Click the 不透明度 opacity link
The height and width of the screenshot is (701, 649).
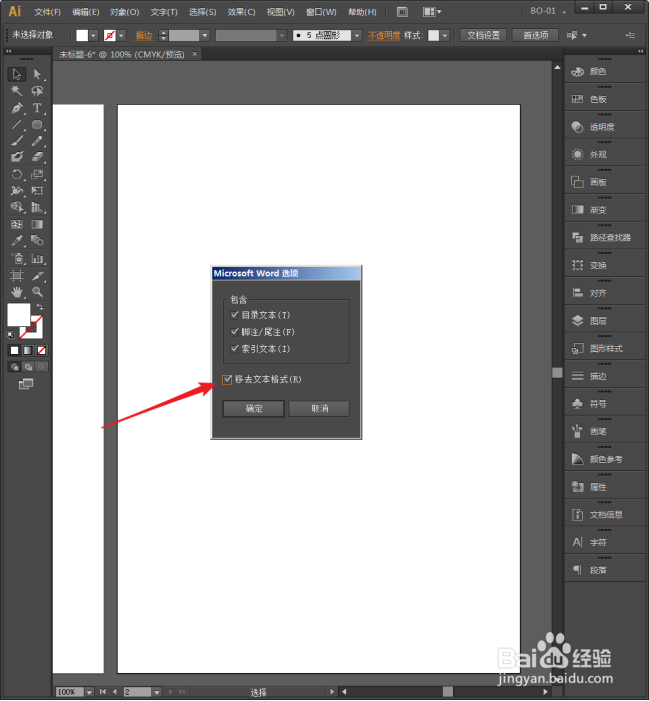pyautogui.click(x=384, y=35)
